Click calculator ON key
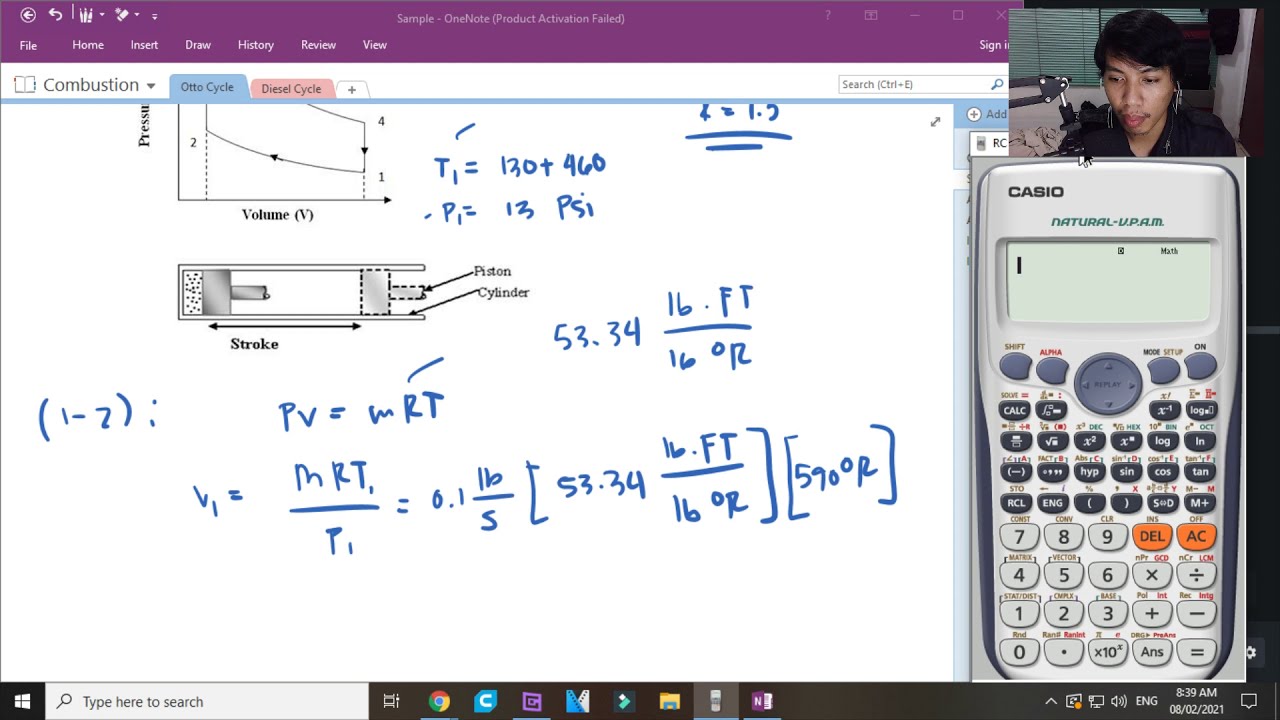Image resolution: width=1280 pixels, height=720 pixels. click(x=1200, y=367)
